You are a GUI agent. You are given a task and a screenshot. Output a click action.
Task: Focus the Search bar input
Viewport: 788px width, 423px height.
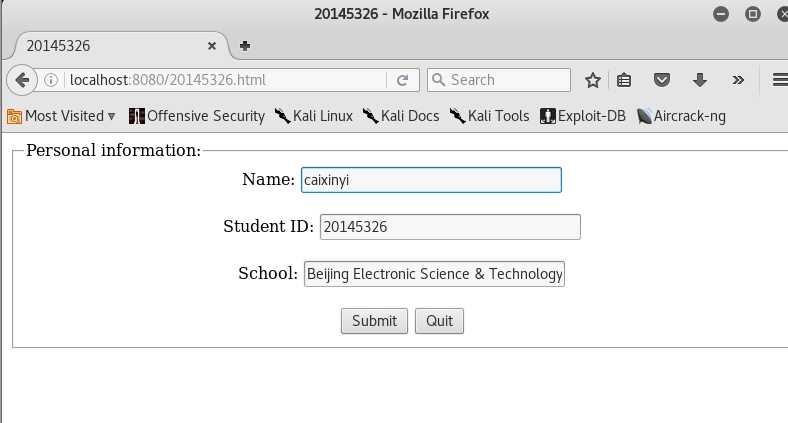click(505, 80)
